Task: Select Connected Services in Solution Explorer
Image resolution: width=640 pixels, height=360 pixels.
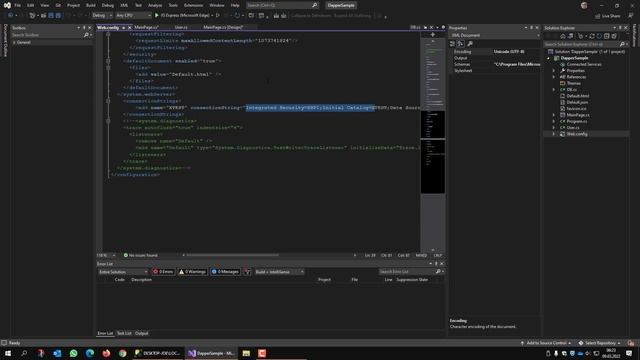Action: point(584,64)
